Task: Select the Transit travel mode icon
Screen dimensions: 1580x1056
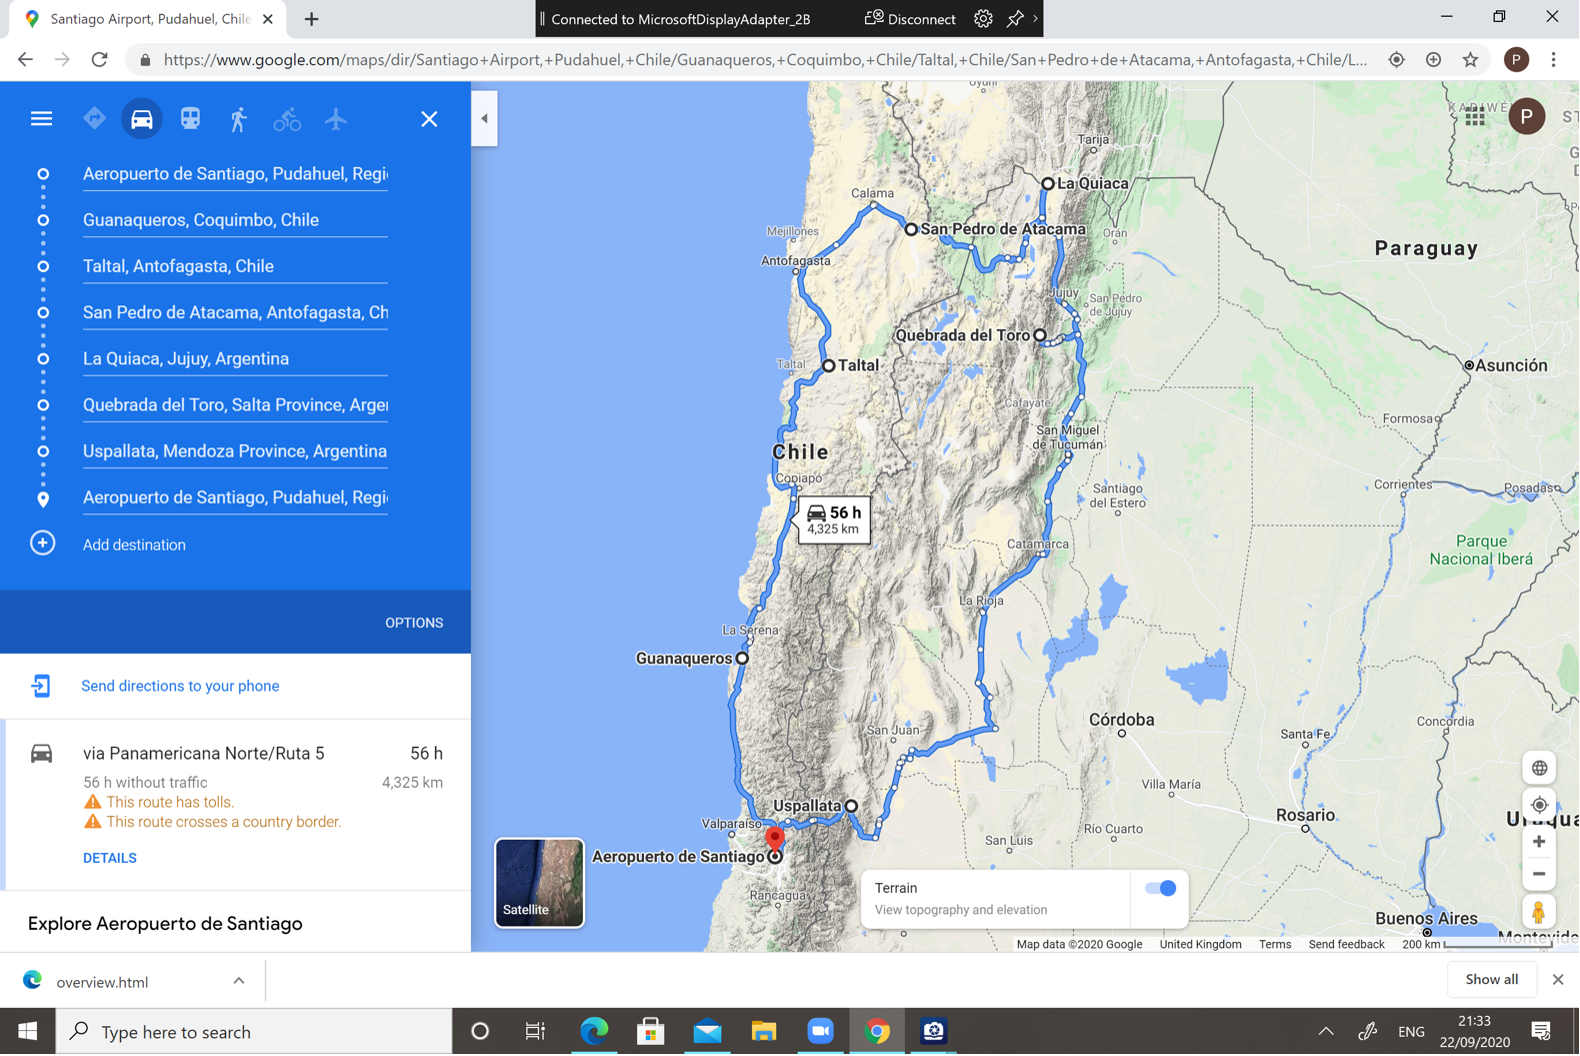Action: pyautogui.click(x=190, y=119)
